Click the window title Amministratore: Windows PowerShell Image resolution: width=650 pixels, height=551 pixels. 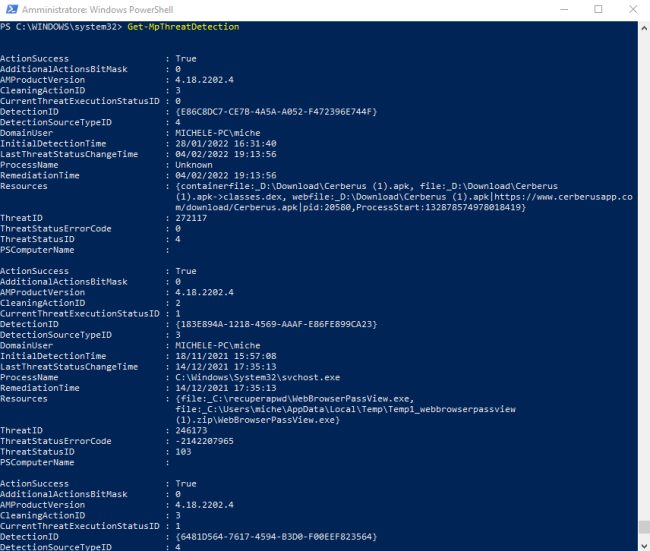pos(98,10)
